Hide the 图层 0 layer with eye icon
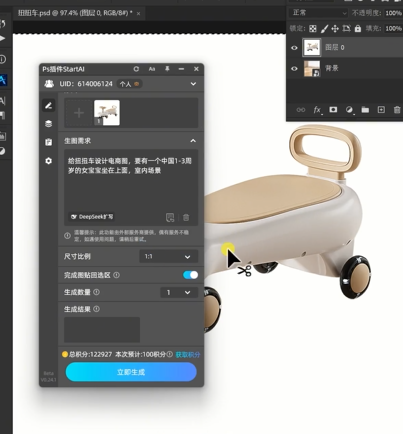Image resolution: width=403 pixels, height=434 pixels. (x=294, y=48)
